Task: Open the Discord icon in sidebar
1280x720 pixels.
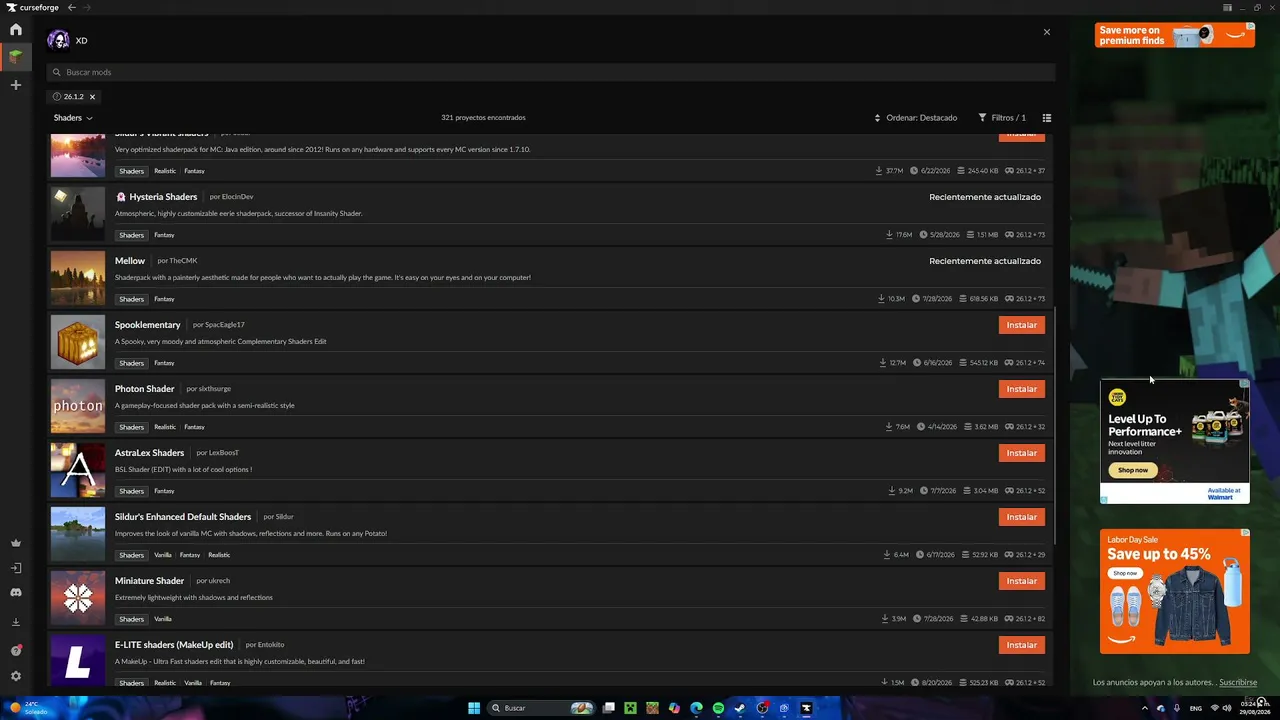Action: (x=15, y=593)
